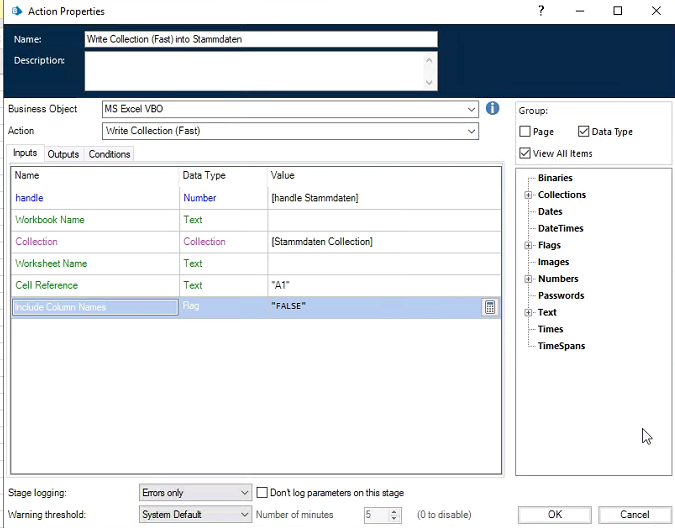Screen dimensions: 675x528
Task: Enable Don't log parameters on this stage
Action: [x=262, y=493]
